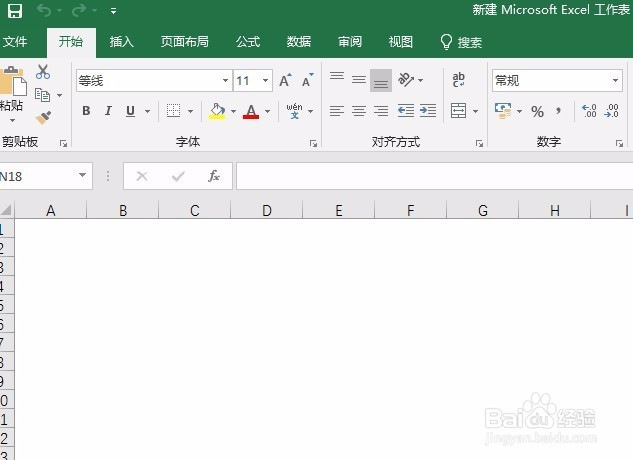Open the number format 常规 combo box
633x460 pixels.
tap(557, 80)
